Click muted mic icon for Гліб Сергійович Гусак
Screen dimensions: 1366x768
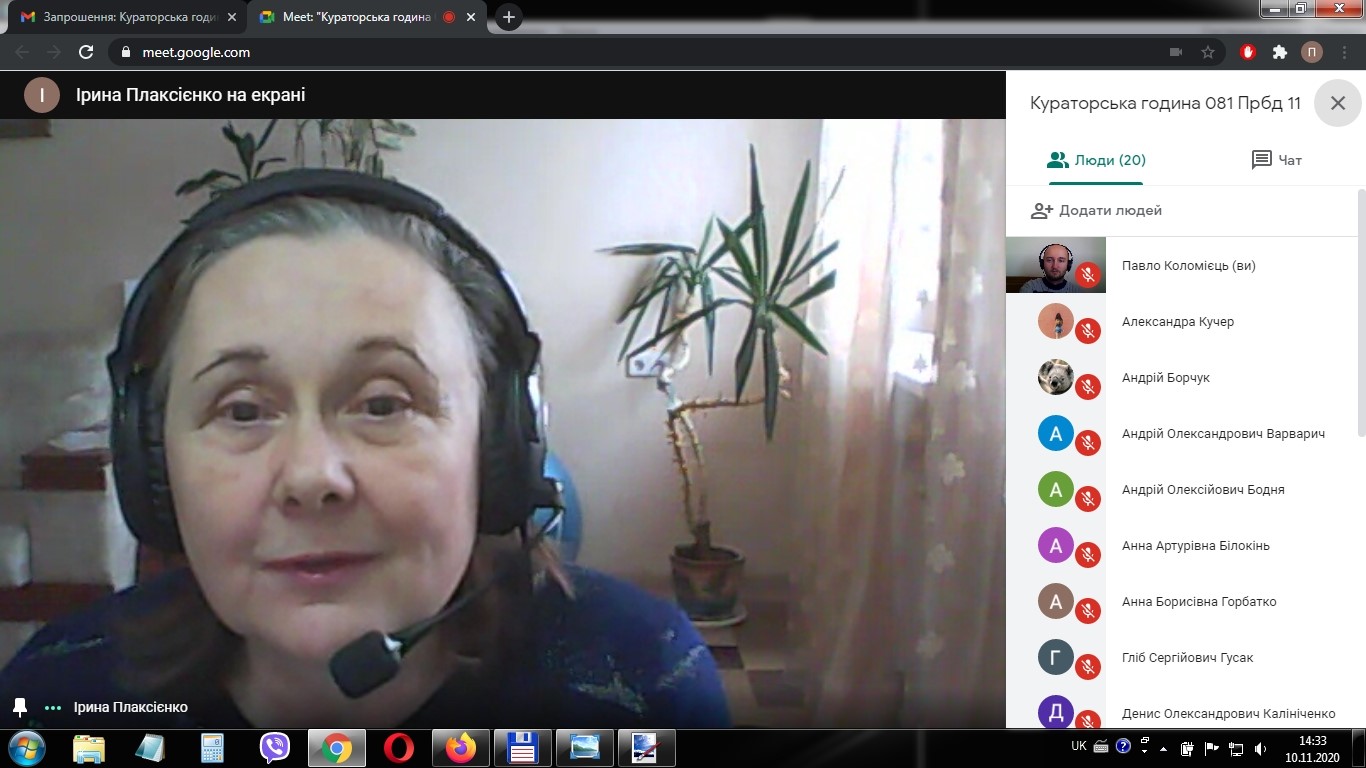(x=1088, y=666)
